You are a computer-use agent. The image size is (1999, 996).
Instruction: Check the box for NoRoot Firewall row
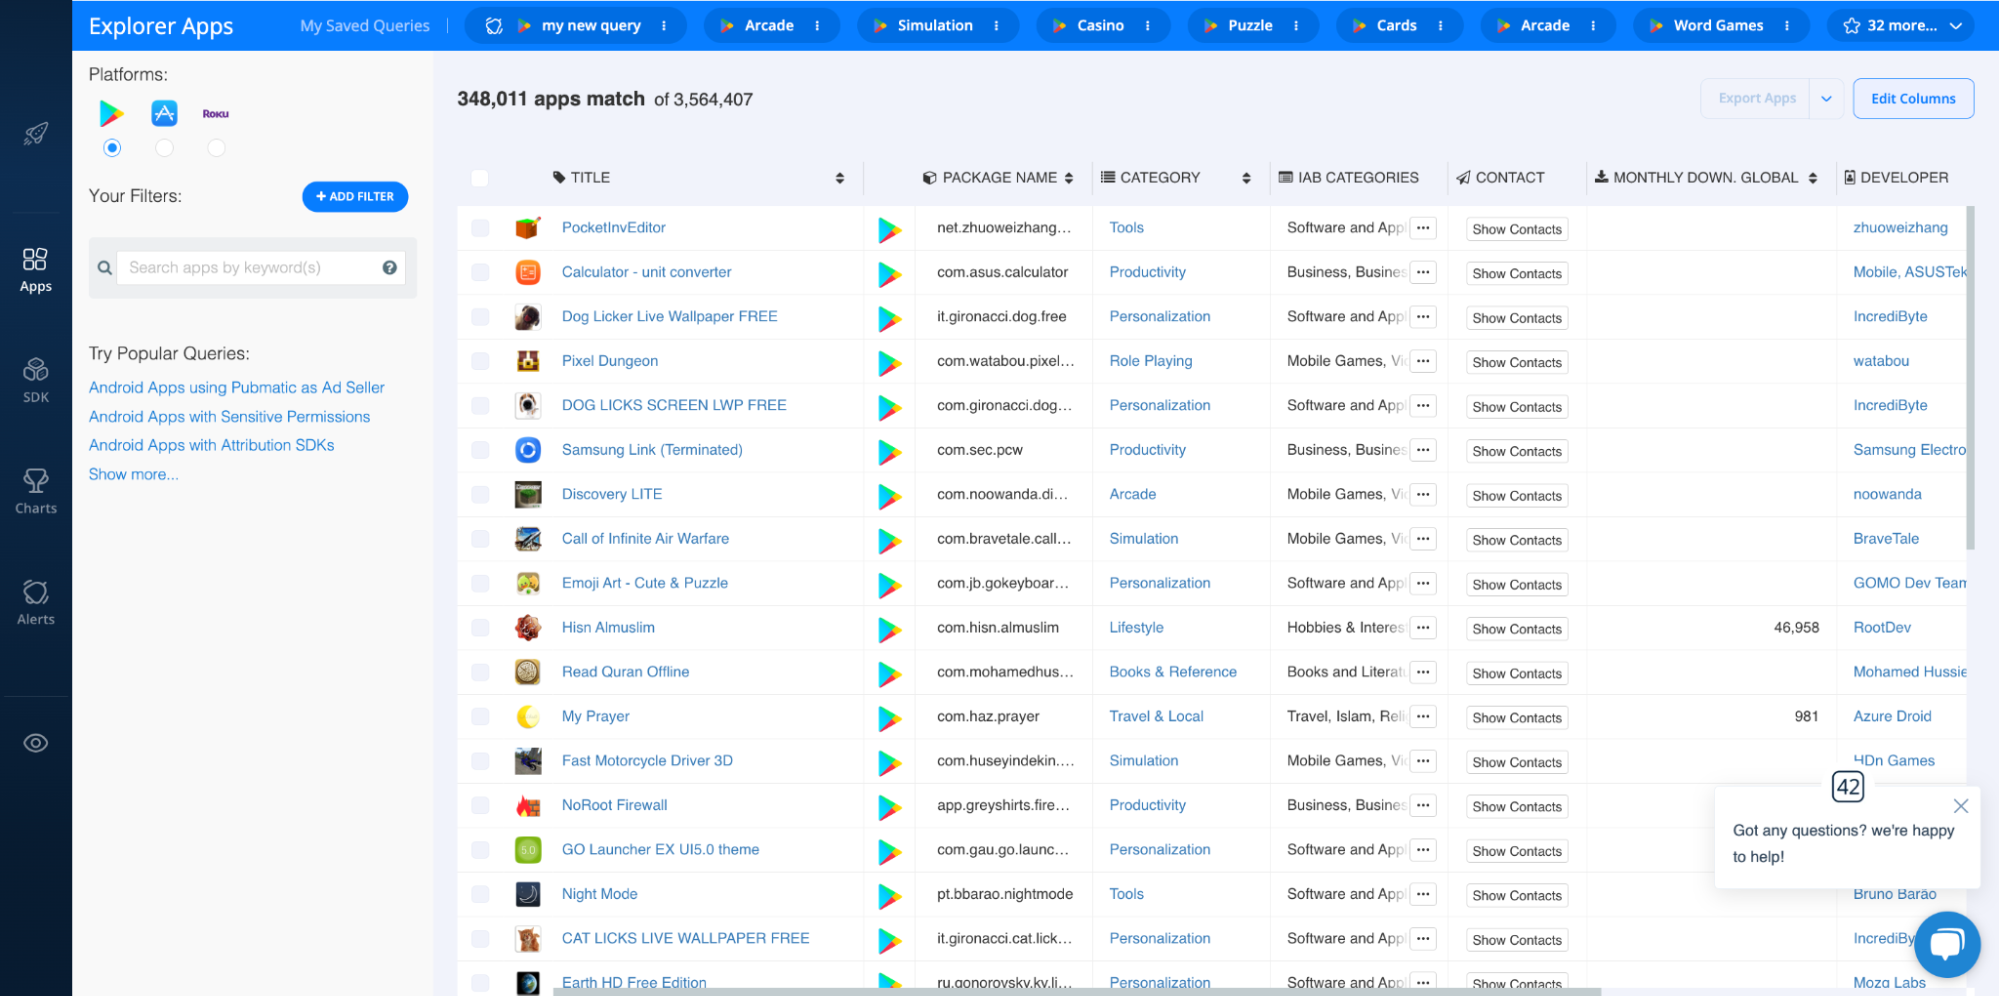pyautogui.click(x=480, y=805)
